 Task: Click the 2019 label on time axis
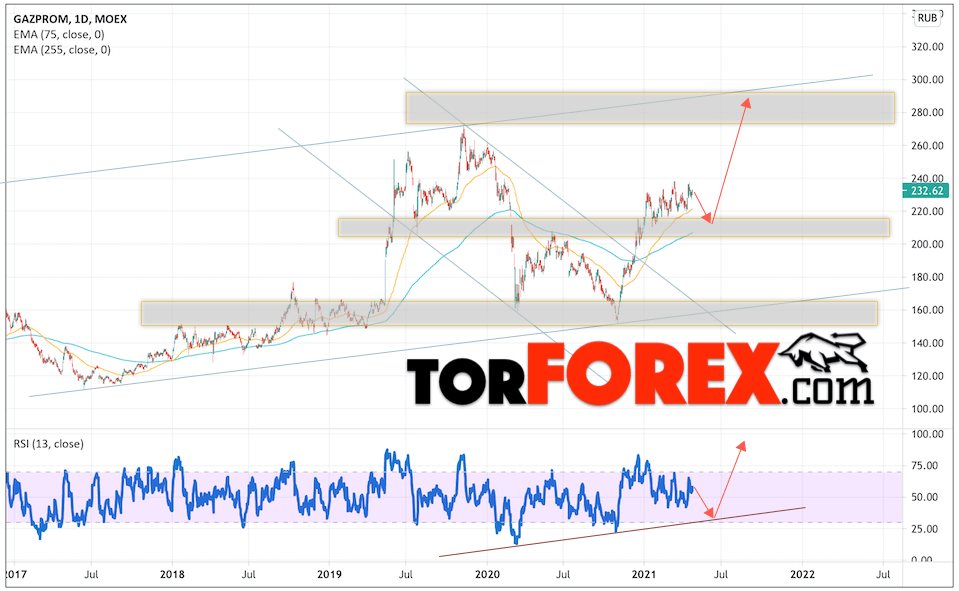pyautogui.click(x=329, y=574)
